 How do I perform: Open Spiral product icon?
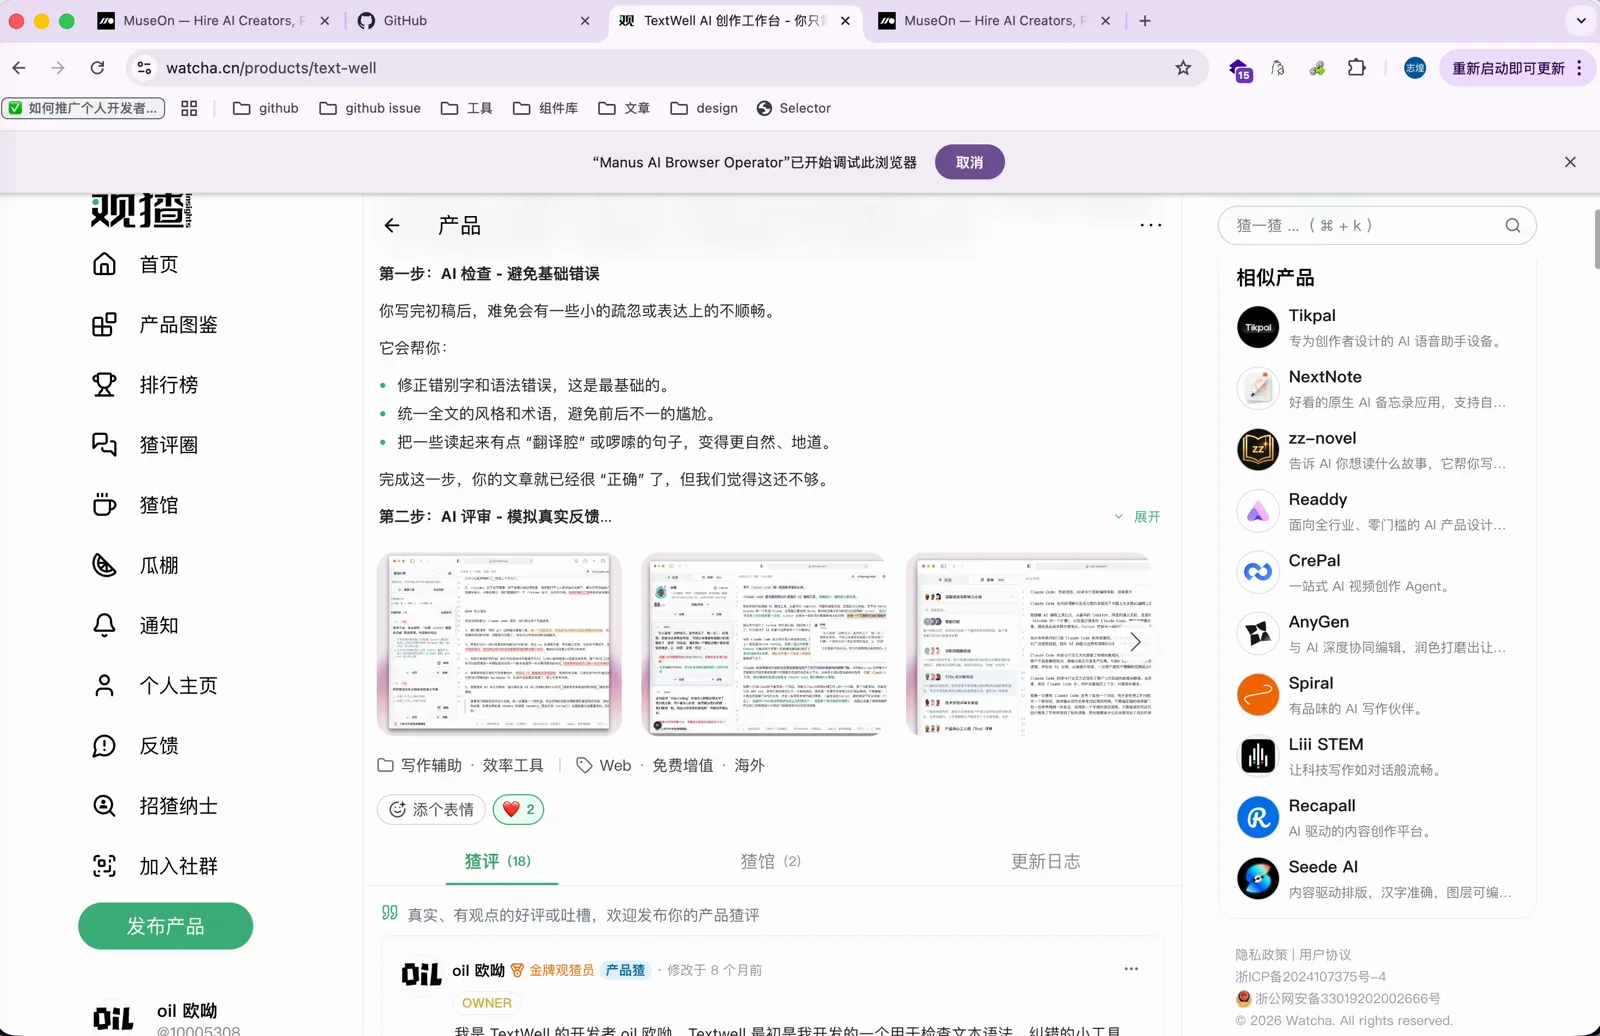click(1258, 695)
